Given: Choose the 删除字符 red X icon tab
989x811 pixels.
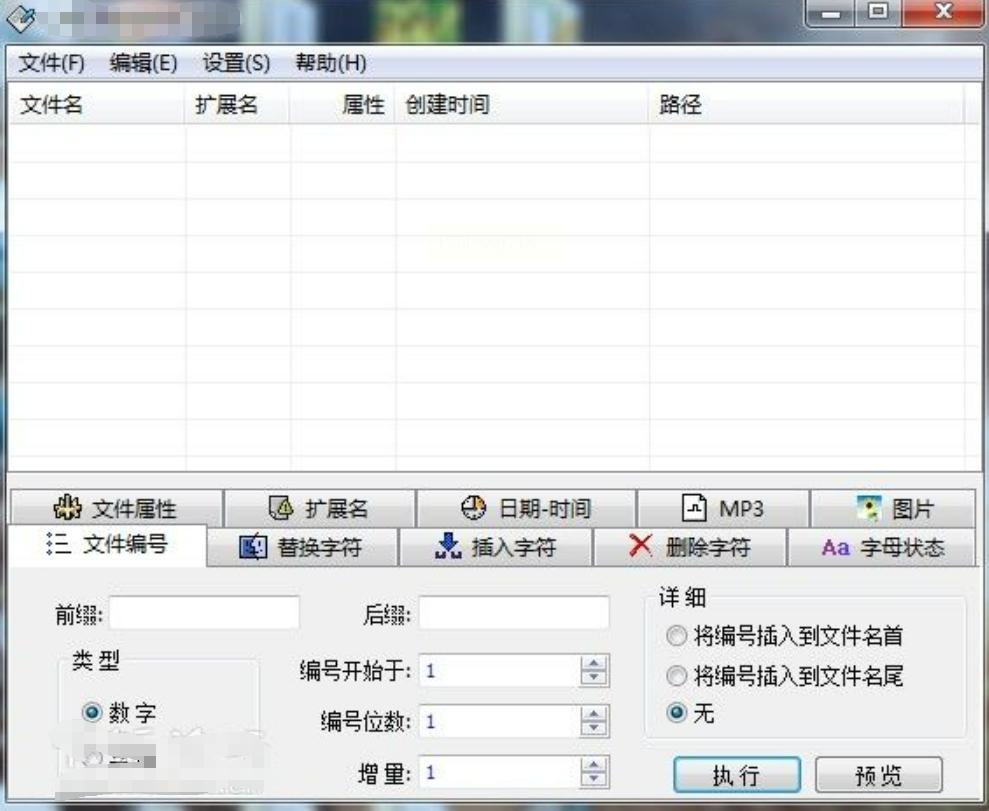Looking at the screenshot, I should click(x=690, y=547).
